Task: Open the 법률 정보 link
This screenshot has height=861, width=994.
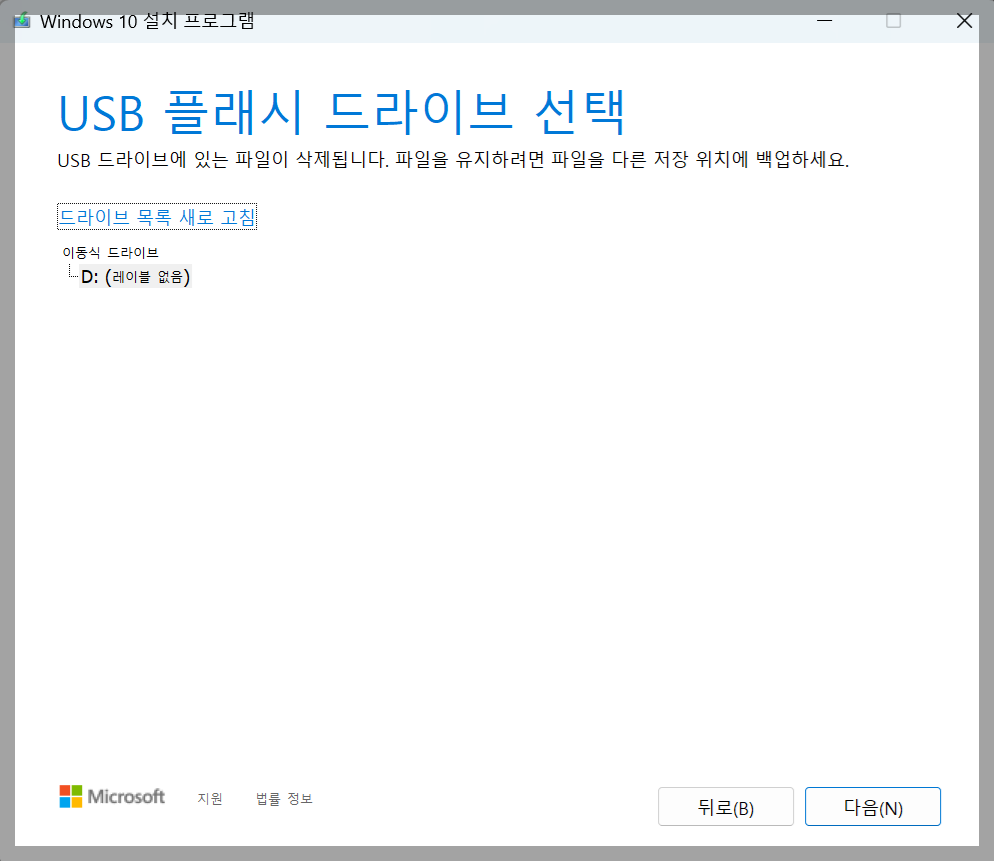Action: pyautogui.click(x=284, y=798)
